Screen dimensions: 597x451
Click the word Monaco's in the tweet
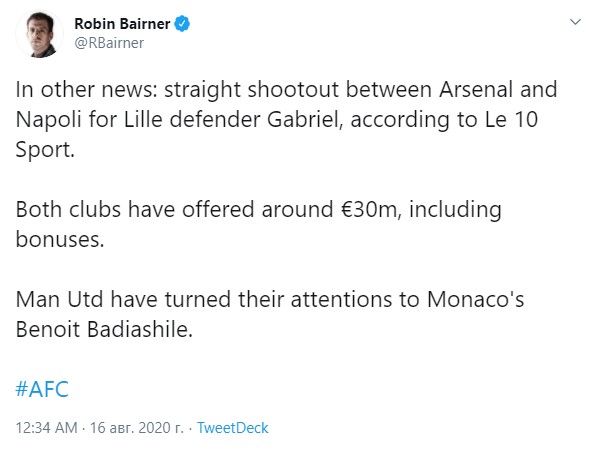476,299
